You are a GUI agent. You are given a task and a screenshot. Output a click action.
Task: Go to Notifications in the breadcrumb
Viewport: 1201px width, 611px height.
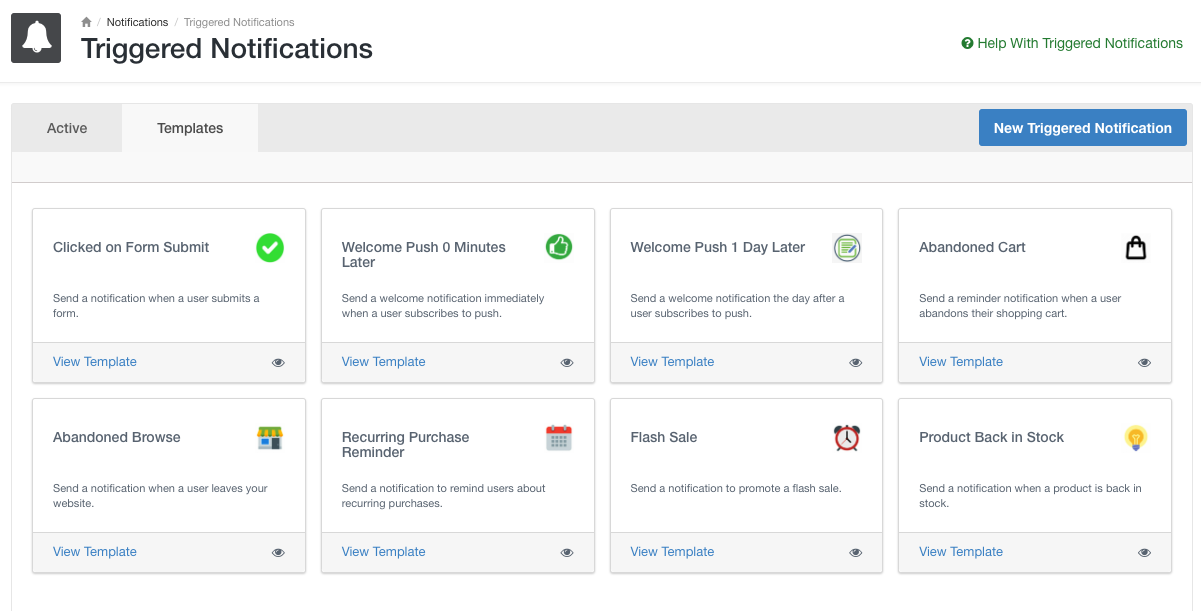pos(137,22)
